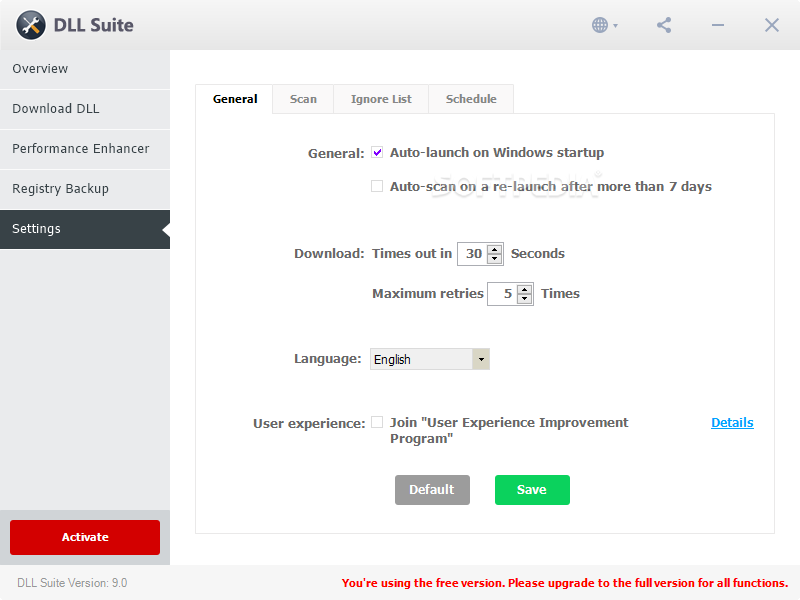
Task: Uncheck Auto-launch on Windows startup
Action: [x=377, y=152]
